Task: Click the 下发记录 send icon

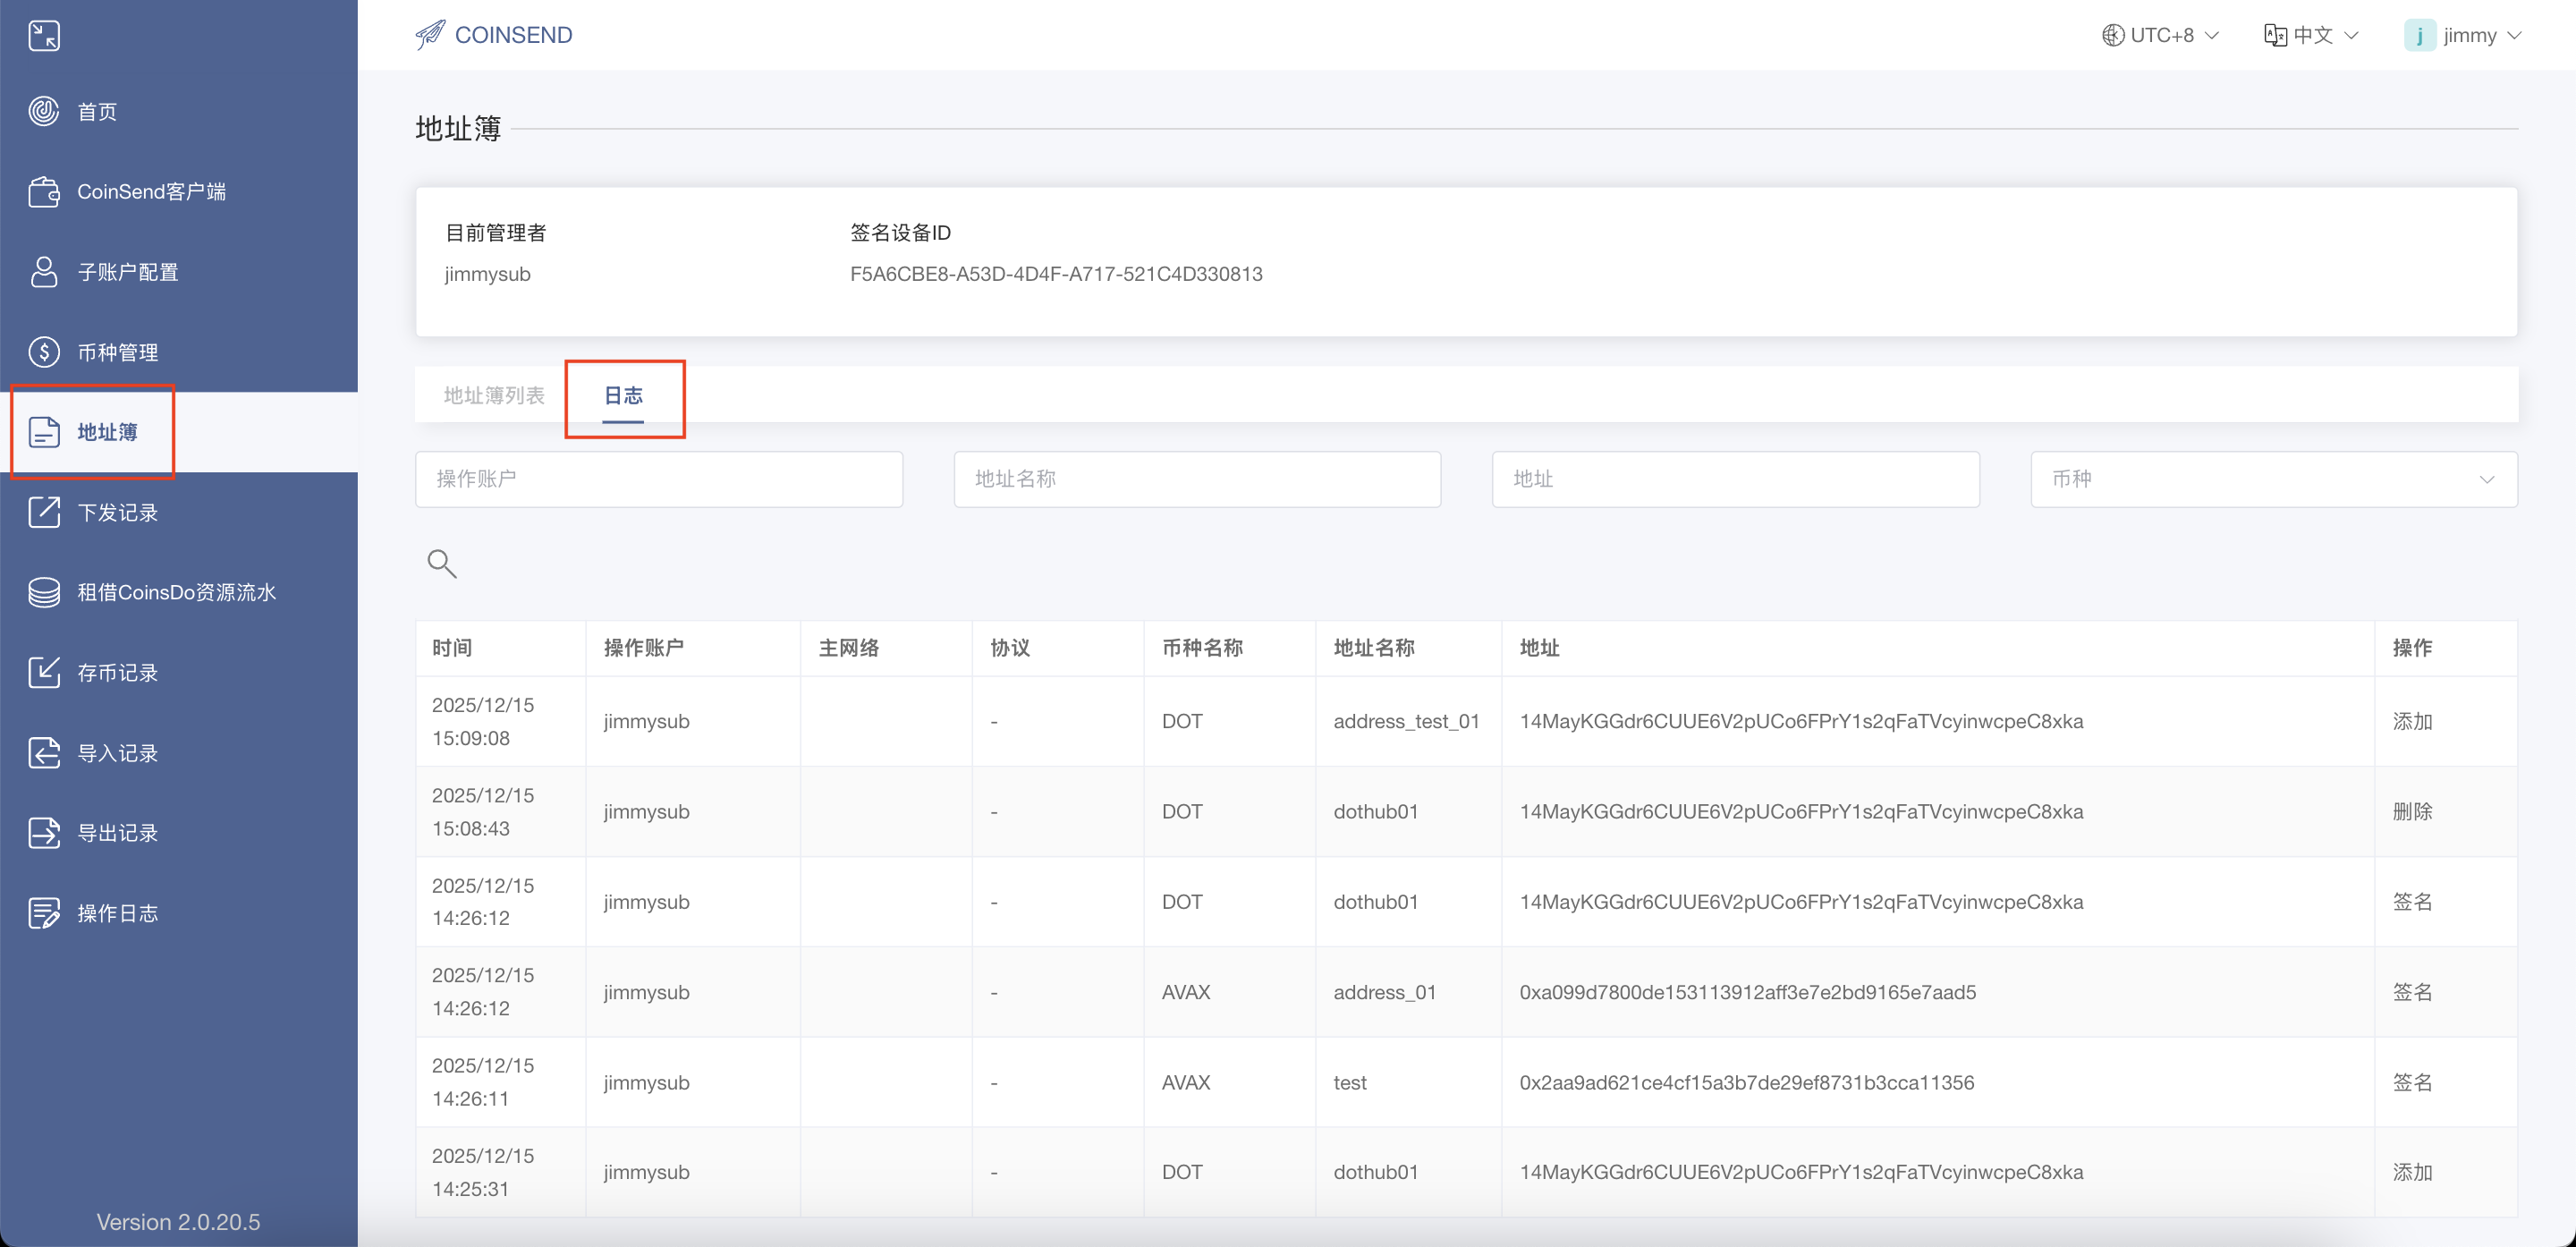Action: pos(44,512)
